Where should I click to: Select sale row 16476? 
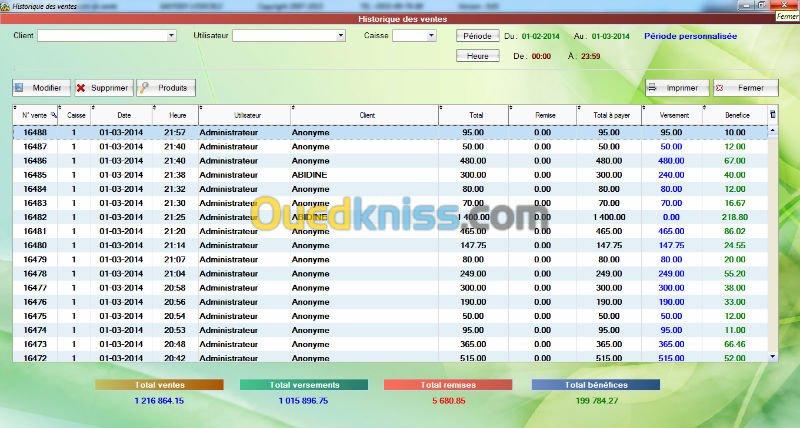[x=390, y=302]
